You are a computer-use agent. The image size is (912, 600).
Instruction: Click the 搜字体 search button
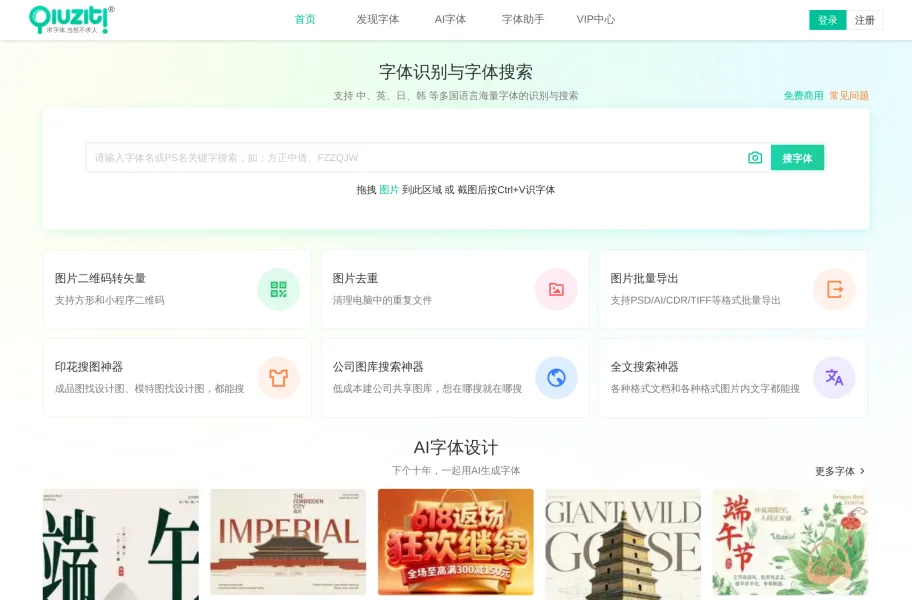pos(797,158)
